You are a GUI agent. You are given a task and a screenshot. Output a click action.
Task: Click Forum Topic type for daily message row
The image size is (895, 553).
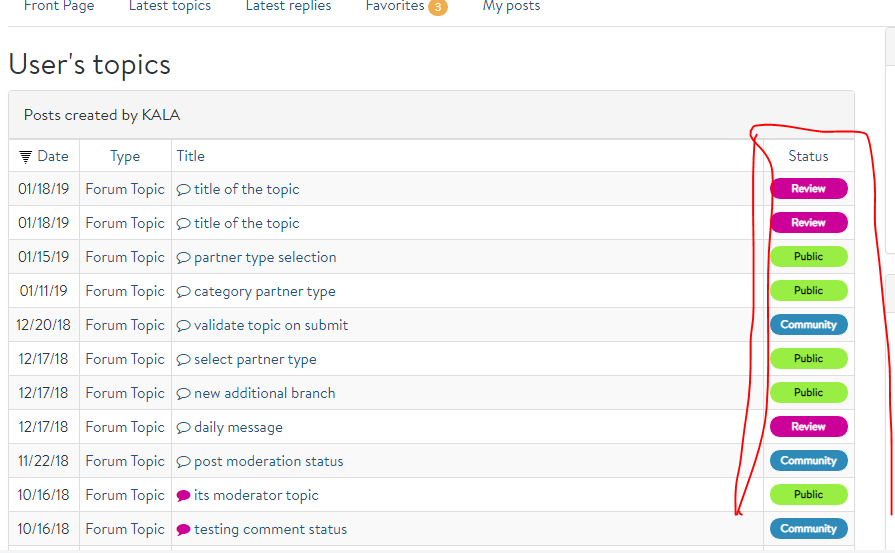coord(125,427)
